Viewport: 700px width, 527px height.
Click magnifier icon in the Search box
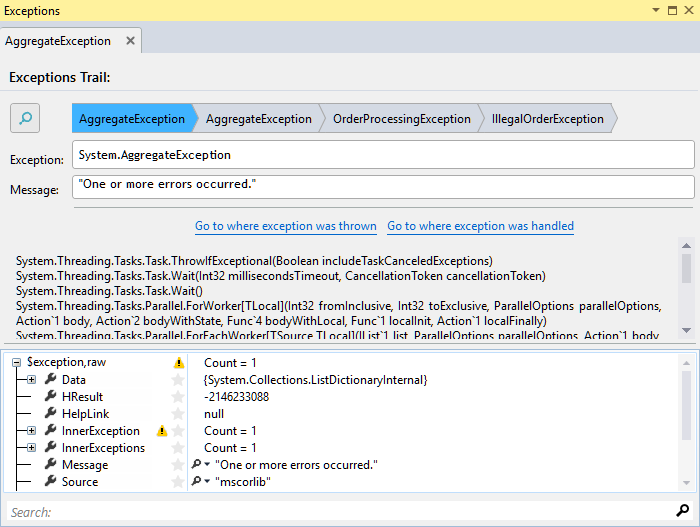pos(683,510)
